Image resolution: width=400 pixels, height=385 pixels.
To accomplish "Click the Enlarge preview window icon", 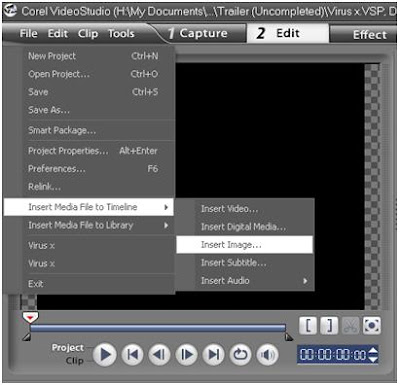I will [x=371, y=326].
